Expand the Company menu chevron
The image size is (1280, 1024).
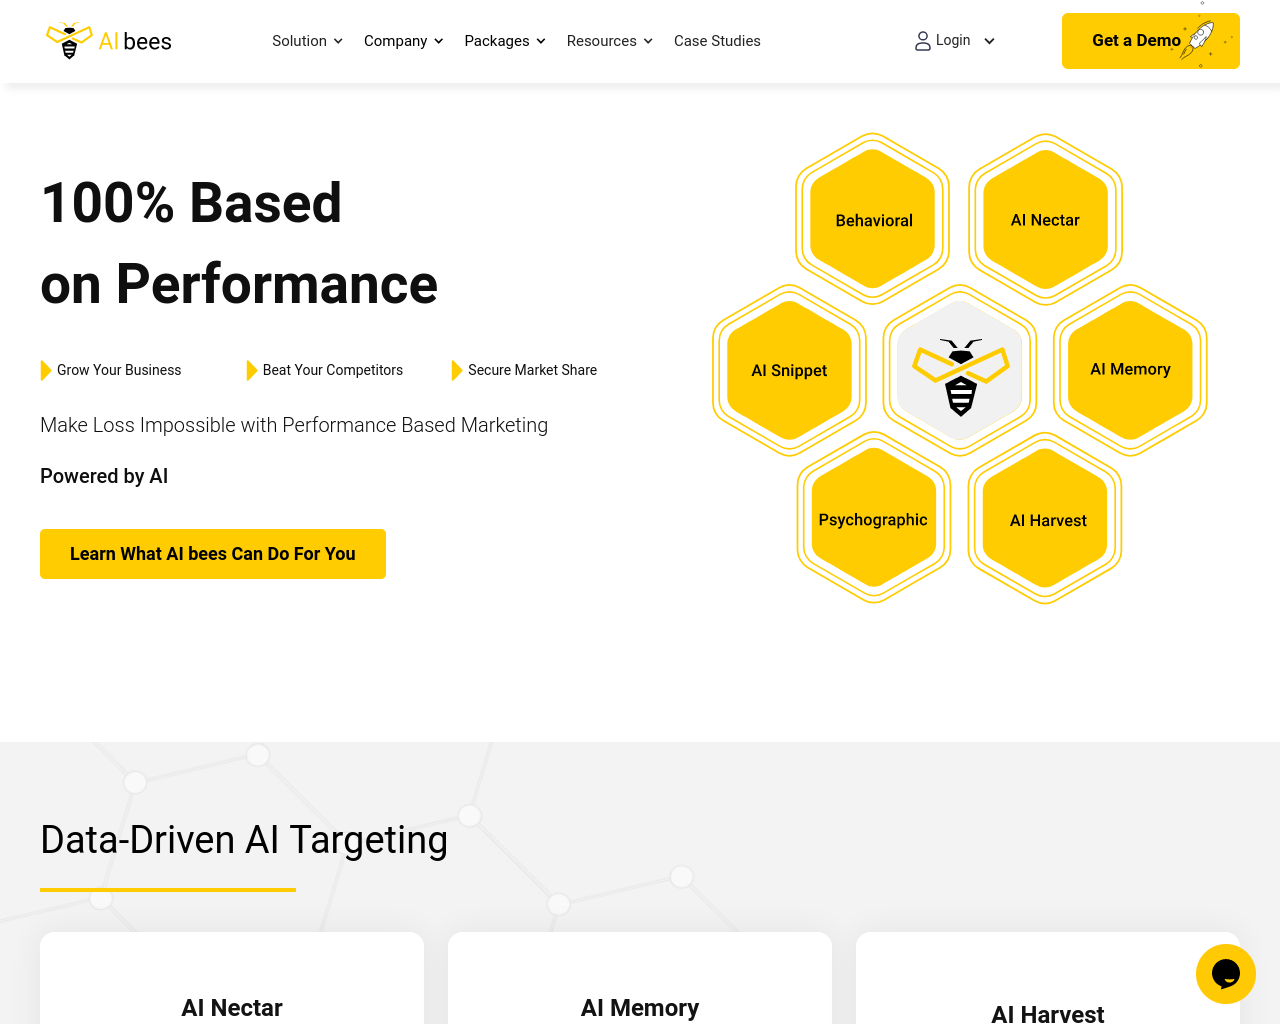click(438, 41)
